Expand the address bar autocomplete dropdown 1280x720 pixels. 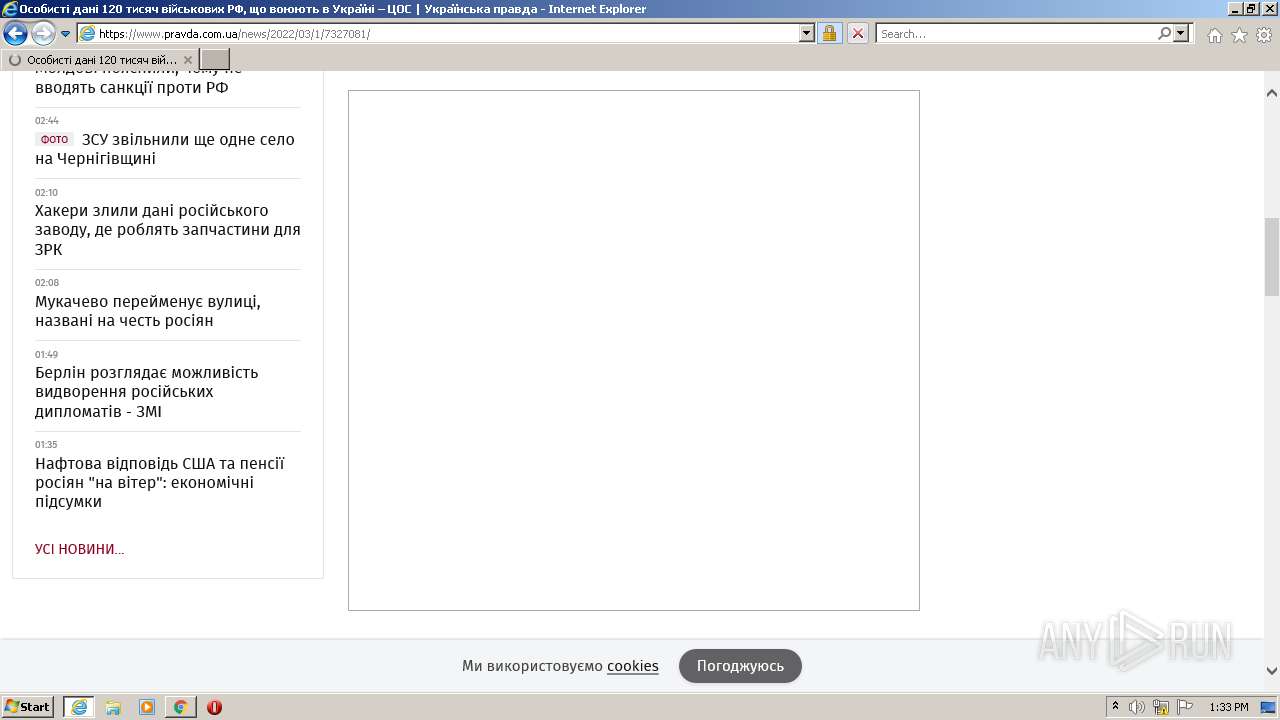tap(807, 34)
